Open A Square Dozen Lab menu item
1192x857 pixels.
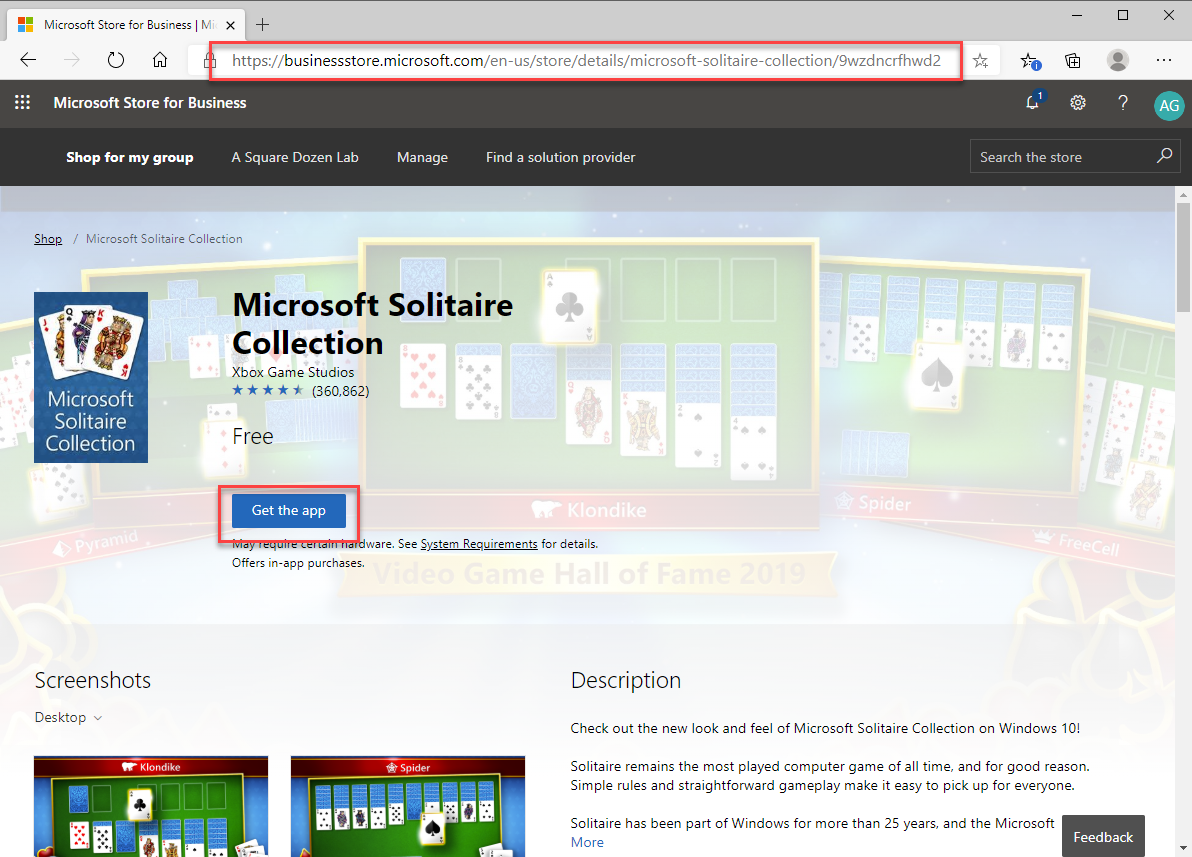[x=295, y=157]
